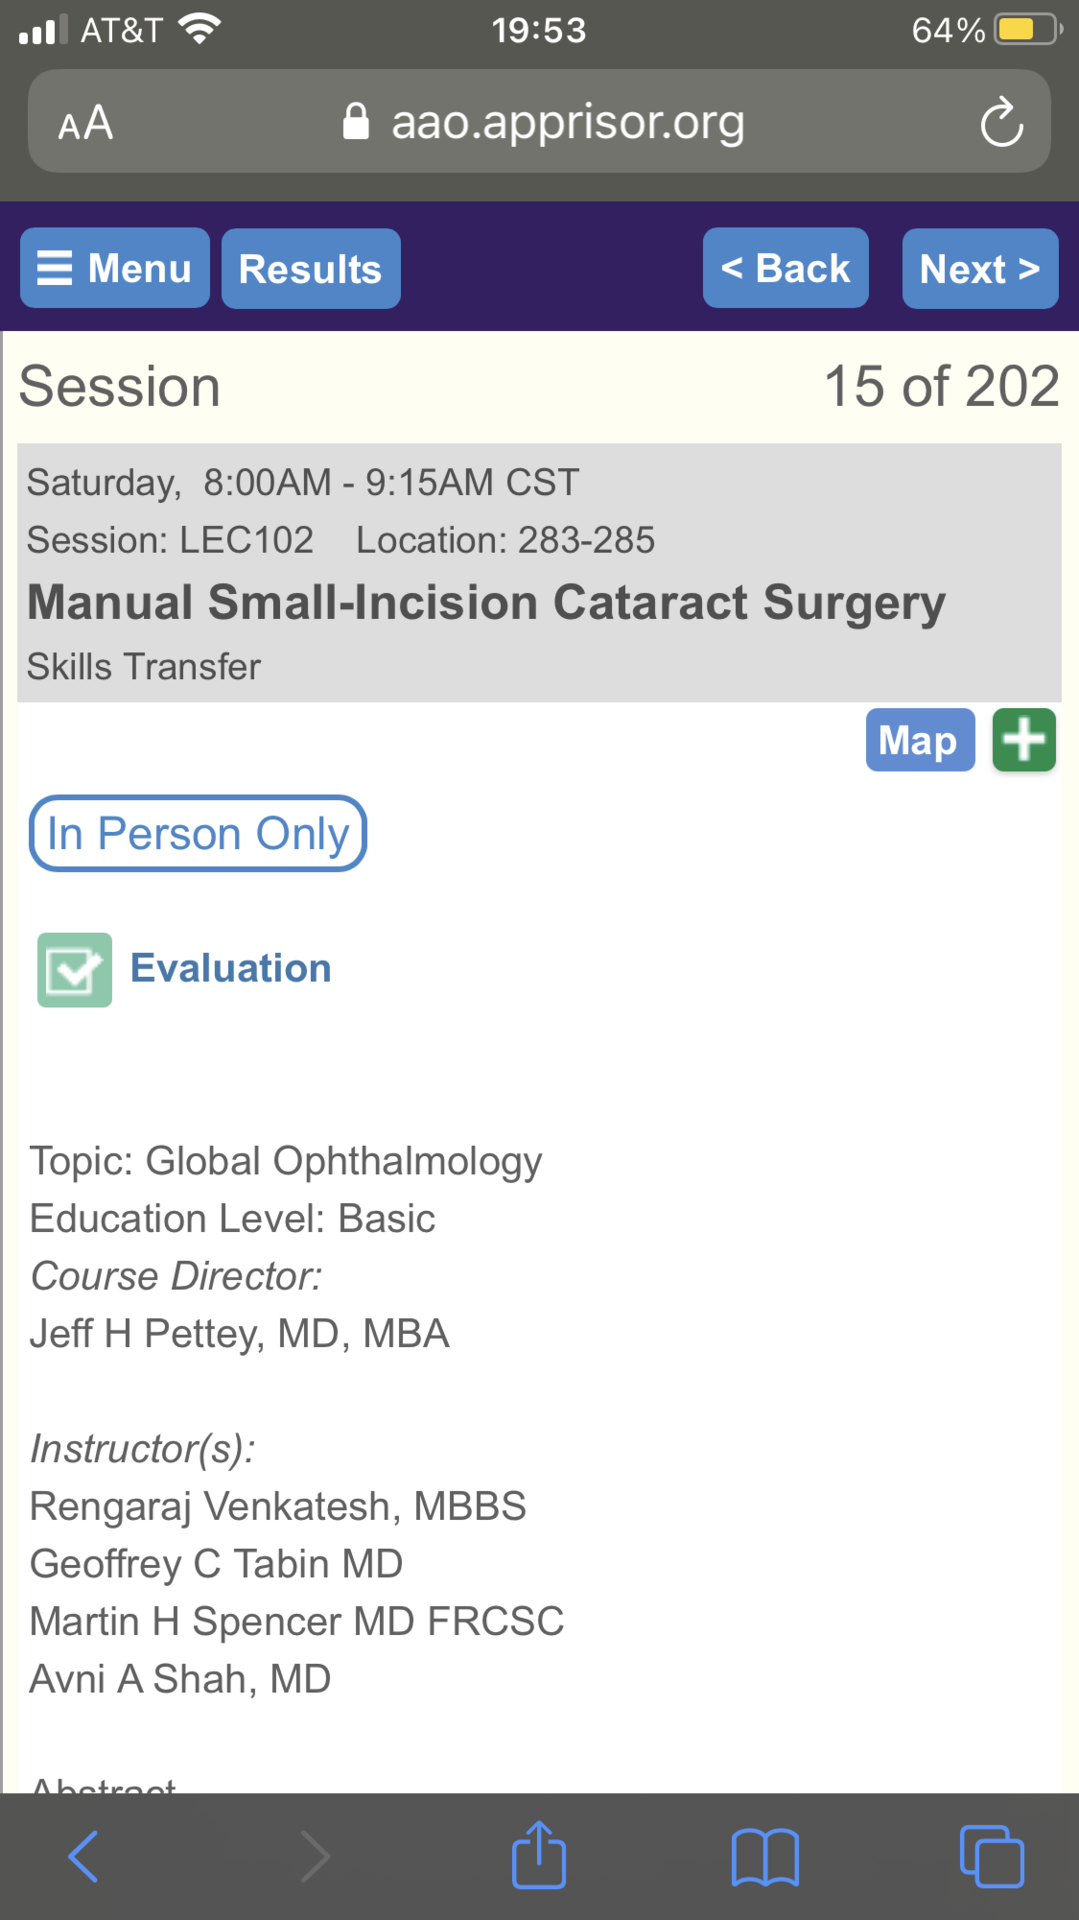Open the Evaluation link

tap(231, 968)
